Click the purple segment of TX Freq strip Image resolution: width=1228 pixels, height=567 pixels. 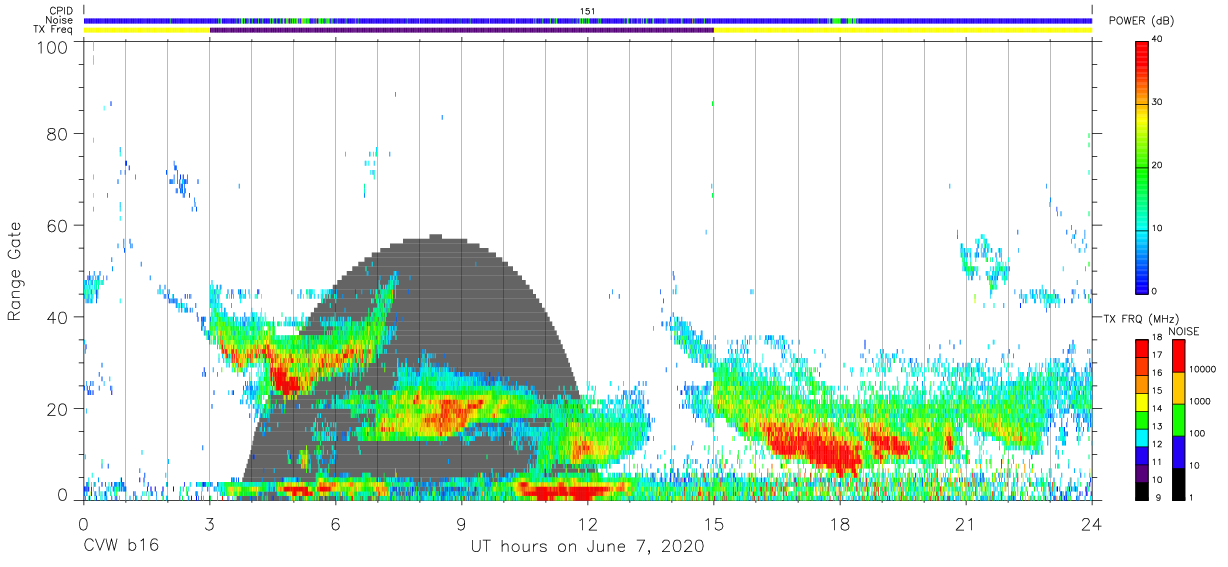pos(462,30)
